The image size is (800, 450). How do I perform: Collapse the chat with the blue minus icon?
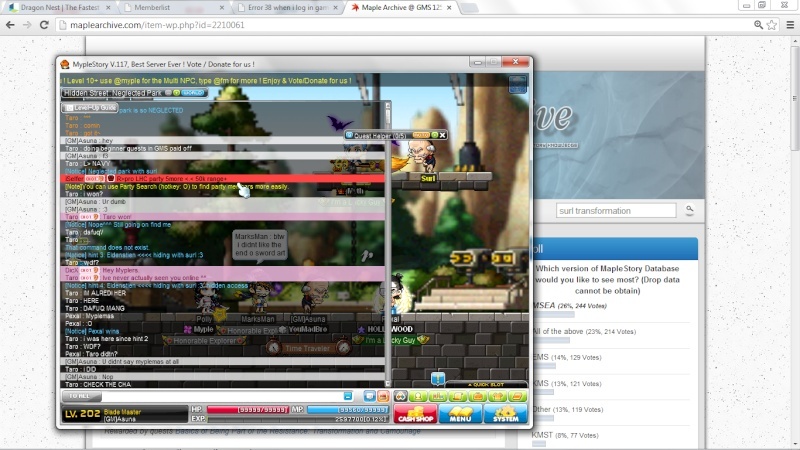pyautogui.click(x=348, y=396)
